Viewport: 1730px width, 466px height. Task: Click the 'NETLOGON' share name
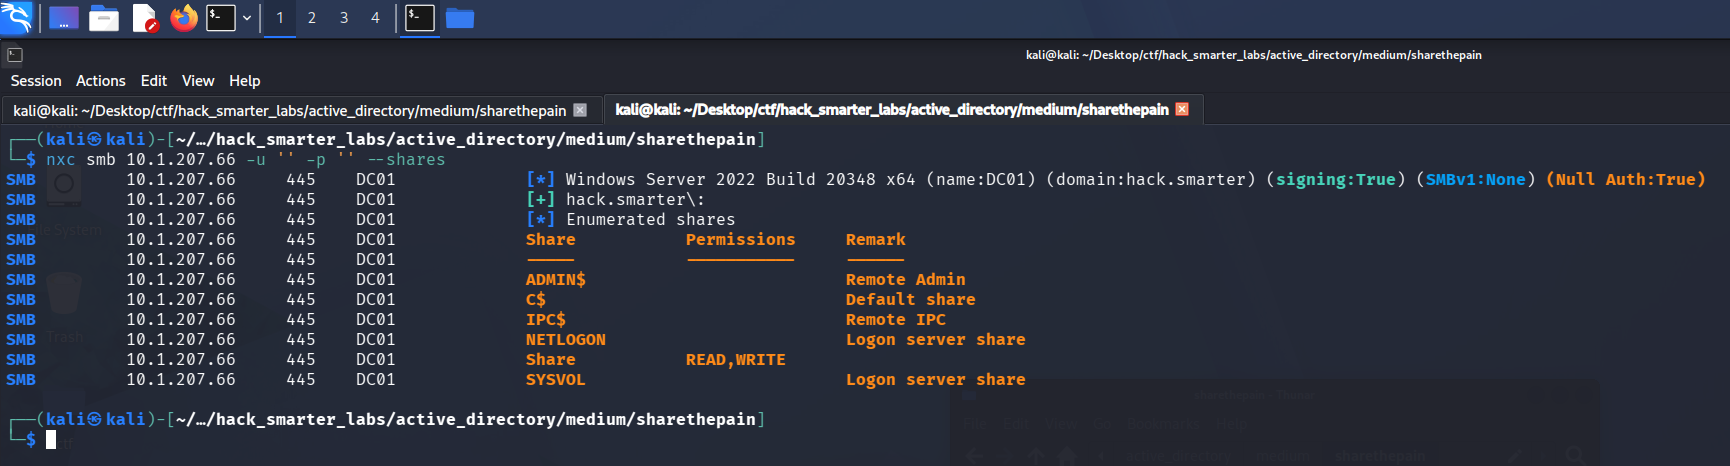coord(566,340)
